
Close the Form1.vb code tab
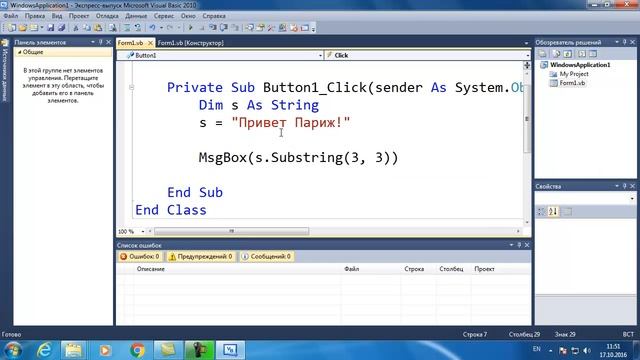tap(150, 43)
